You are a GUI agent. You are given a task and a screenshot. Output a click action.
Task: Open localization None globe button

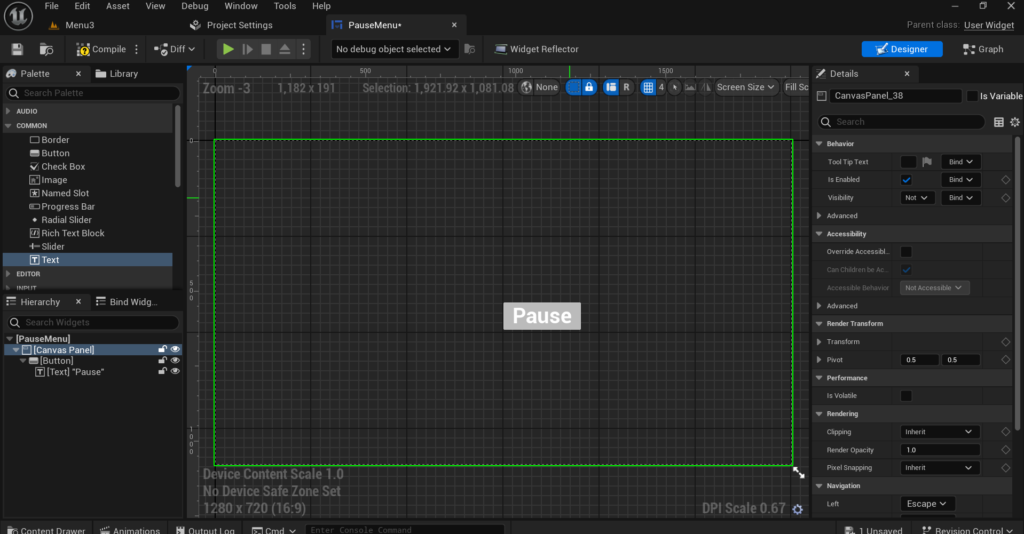(539, 87)
